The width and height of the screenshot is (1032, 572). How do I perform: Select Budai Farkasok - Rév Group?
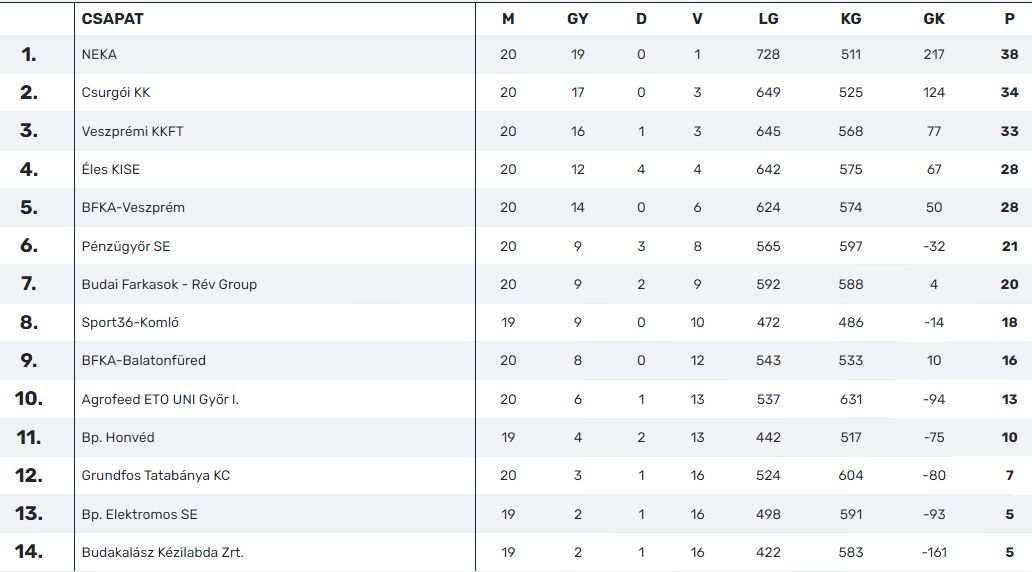pyautogui.click(x=169, y=284)
